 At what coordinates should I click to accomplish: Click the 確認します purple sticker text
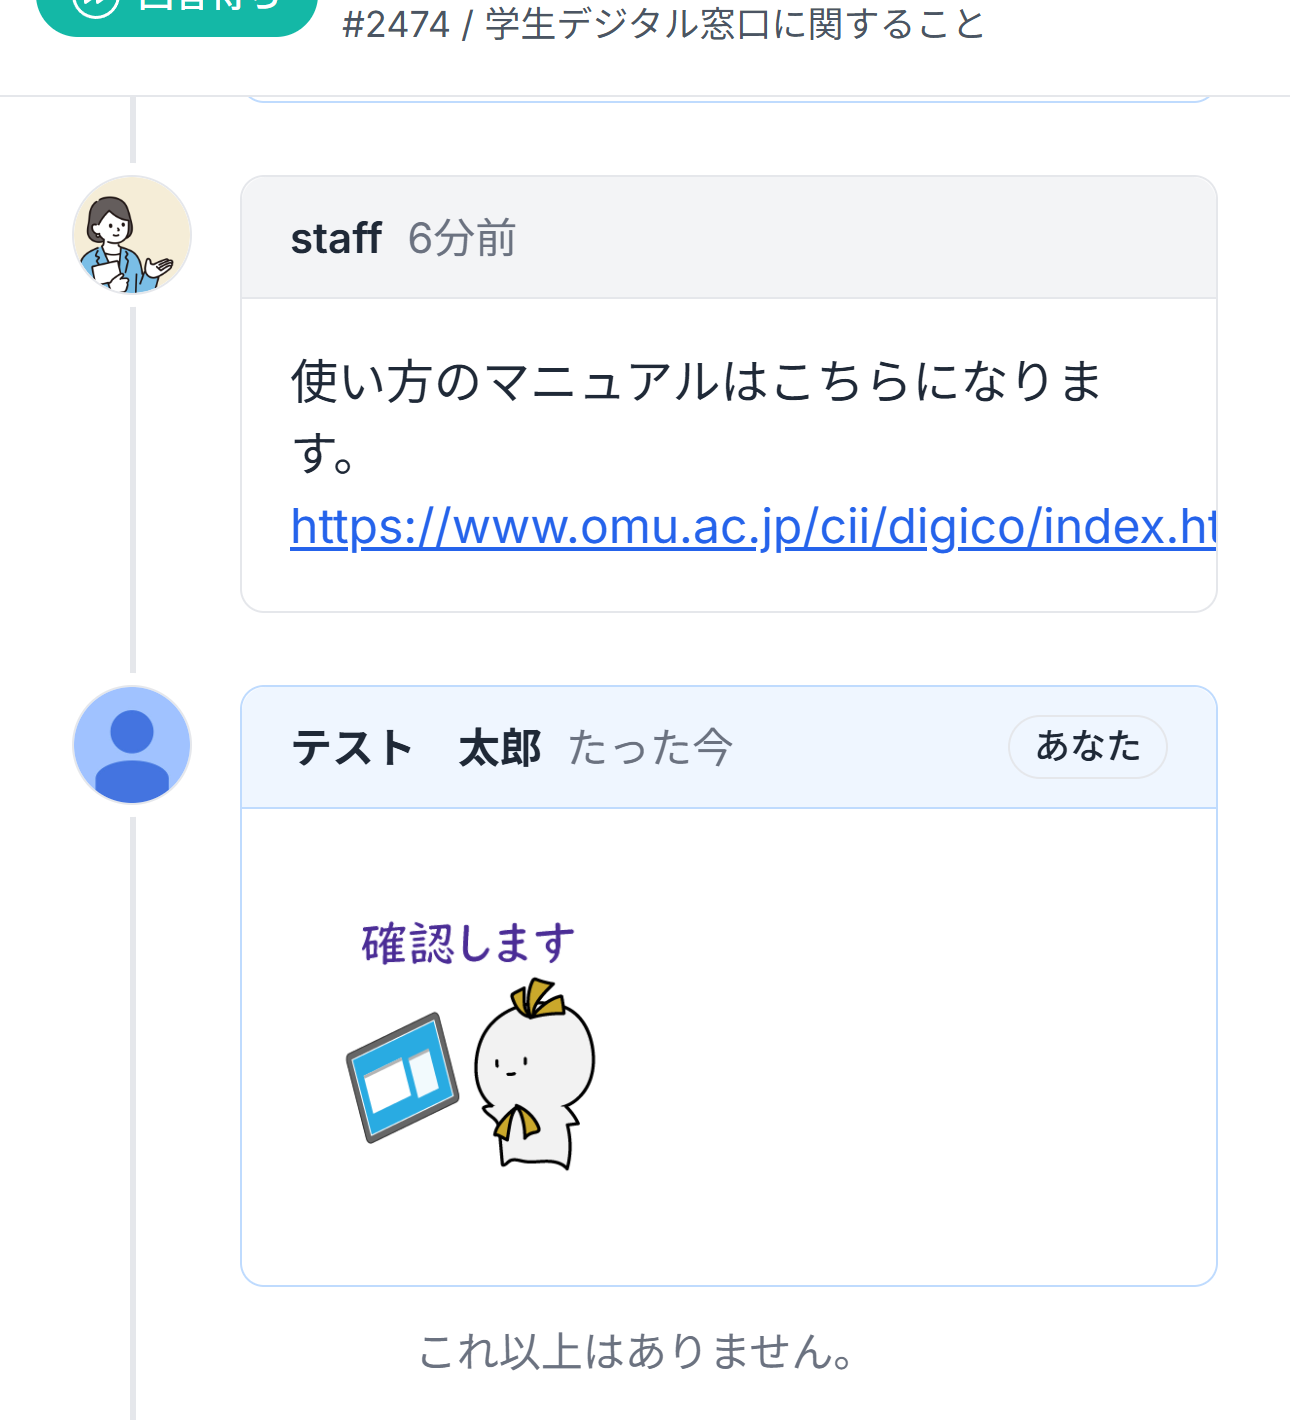tap(468, 944)
